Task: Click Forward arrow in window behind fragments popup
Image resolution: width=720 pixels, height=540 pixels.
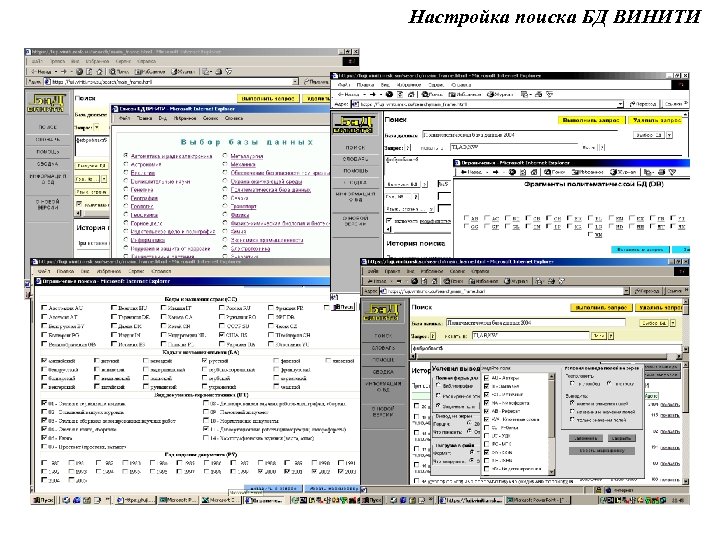Action: pos(372,94)
